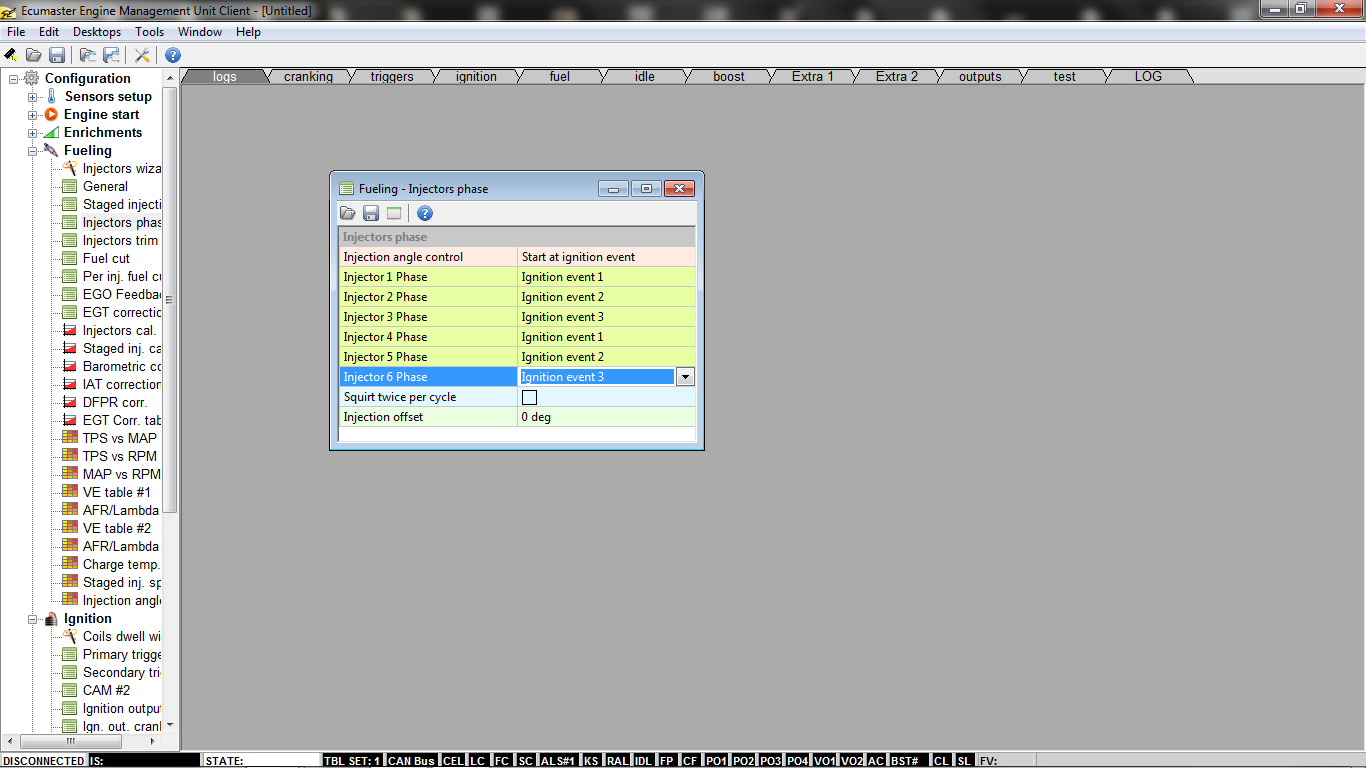This screenshot has width=1366, height=768.
Task: Select the boost desktop tab
Action: click(x=729, y=77)
